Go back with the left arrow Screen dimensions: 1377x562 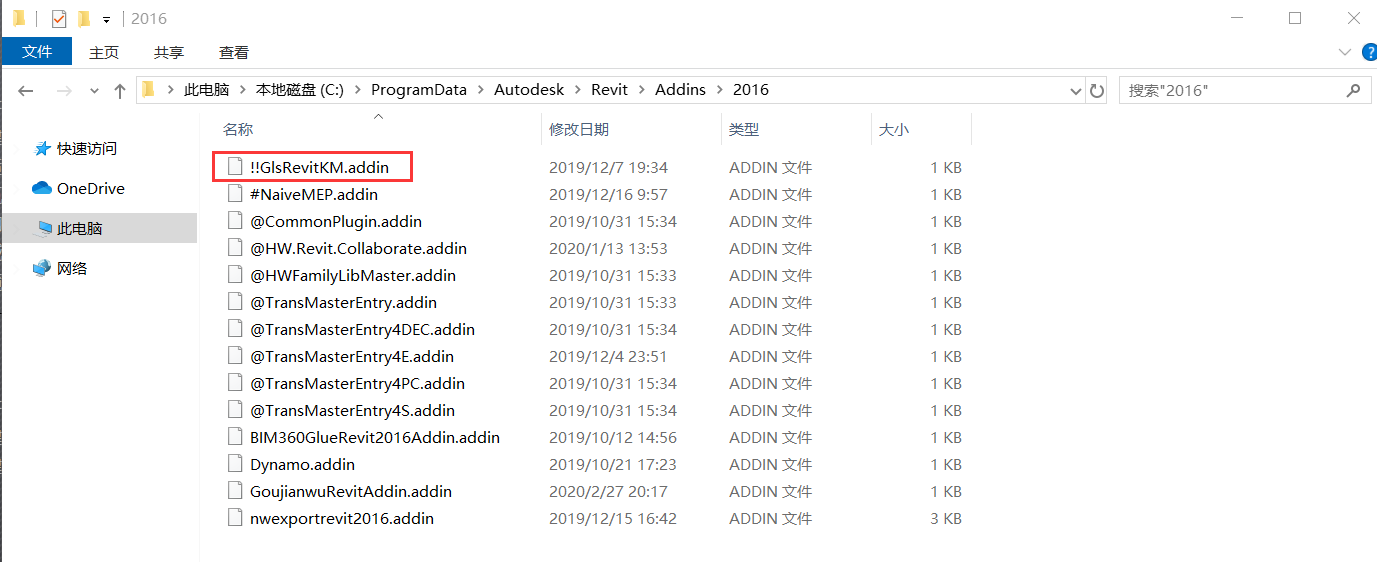(x=26, y=90)
